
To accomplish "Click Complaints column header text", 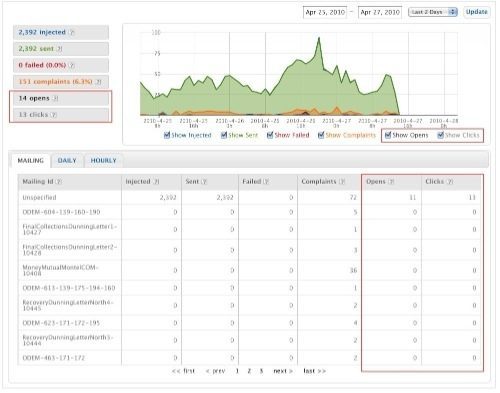I will (319, 182).
